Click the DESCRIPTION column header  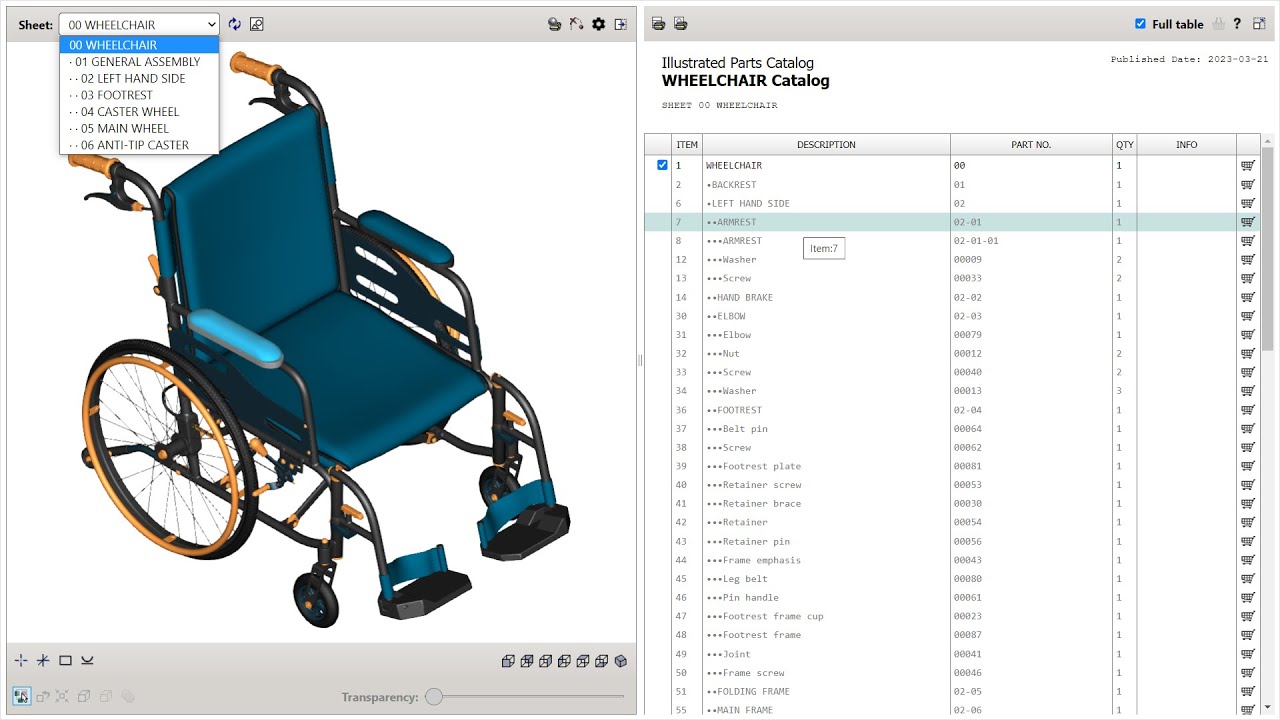pos(826,145)
